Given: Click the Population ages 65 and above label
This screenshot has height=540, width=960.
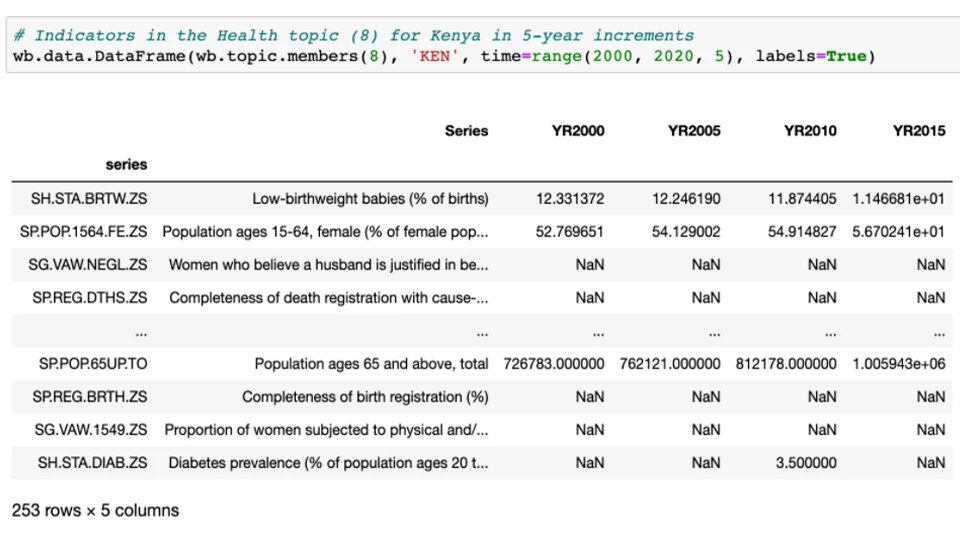Looking at the screenshot, I should (372, 364).
